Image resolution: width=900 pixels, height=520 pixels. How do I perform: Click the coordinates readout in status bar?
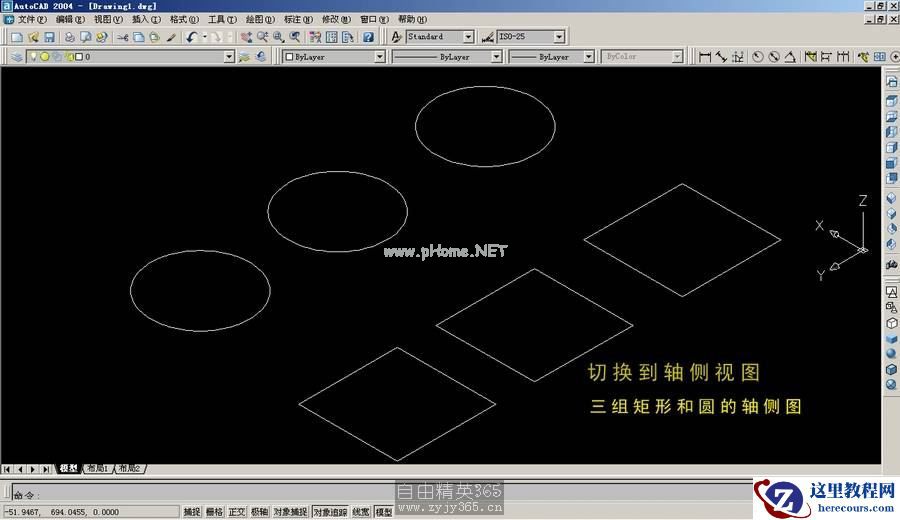(x=91, y=512)
